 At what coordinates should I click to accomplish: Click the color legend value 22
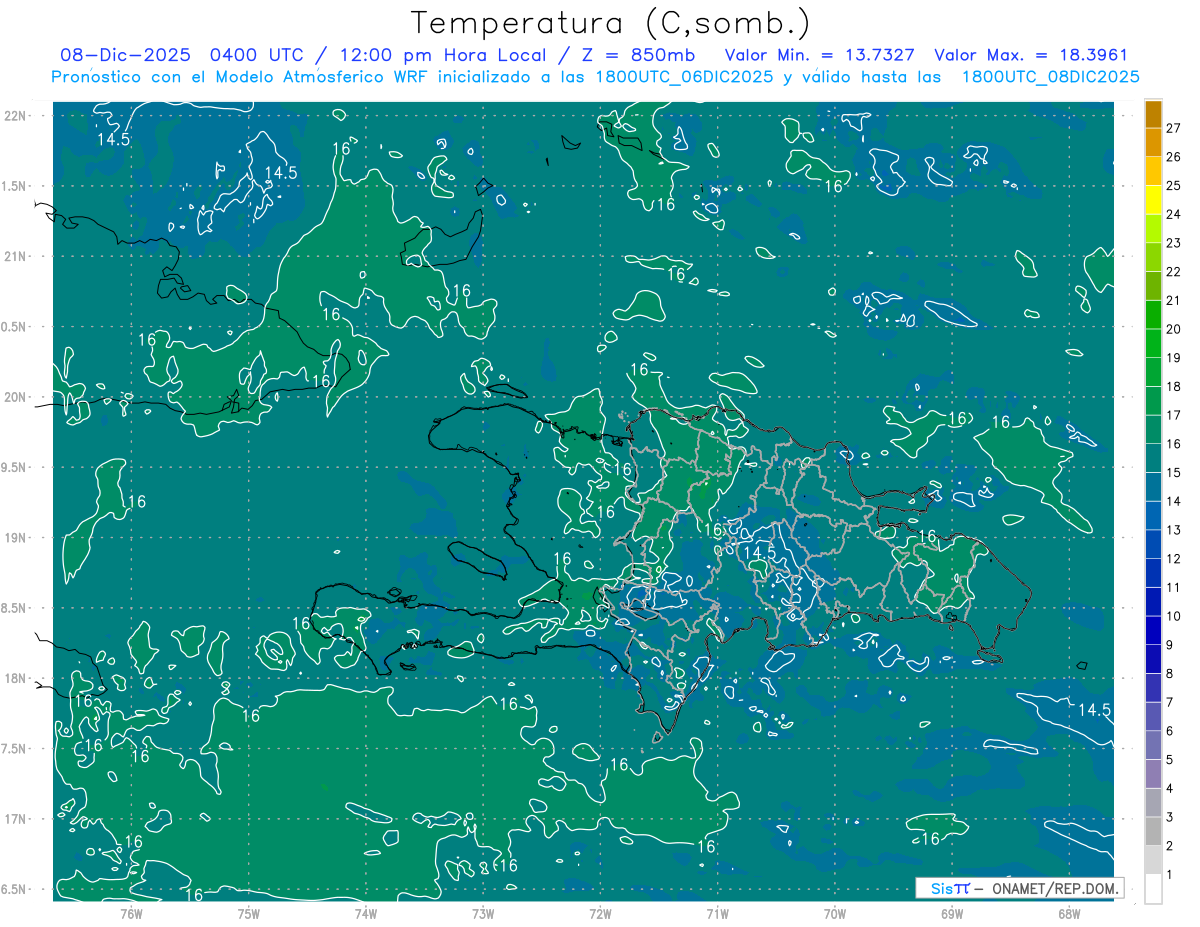coord(1174,271)
